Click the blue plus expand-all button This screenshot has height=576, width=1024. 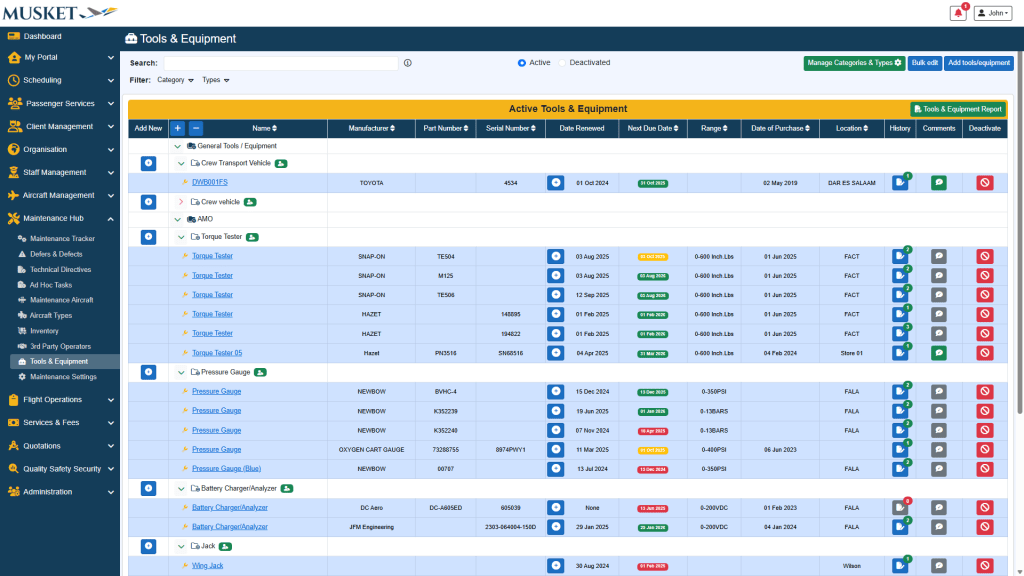pyautogui.click(x=177, y=128)
